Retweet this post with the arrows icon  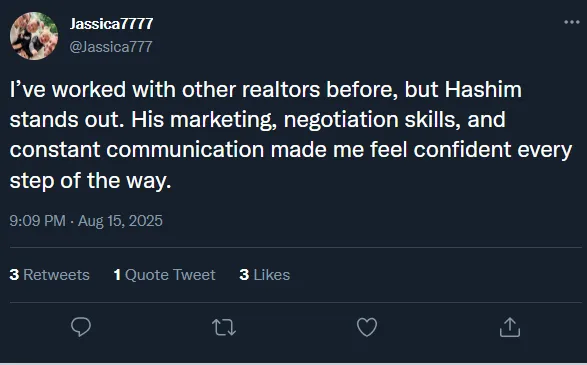(224, 327)
